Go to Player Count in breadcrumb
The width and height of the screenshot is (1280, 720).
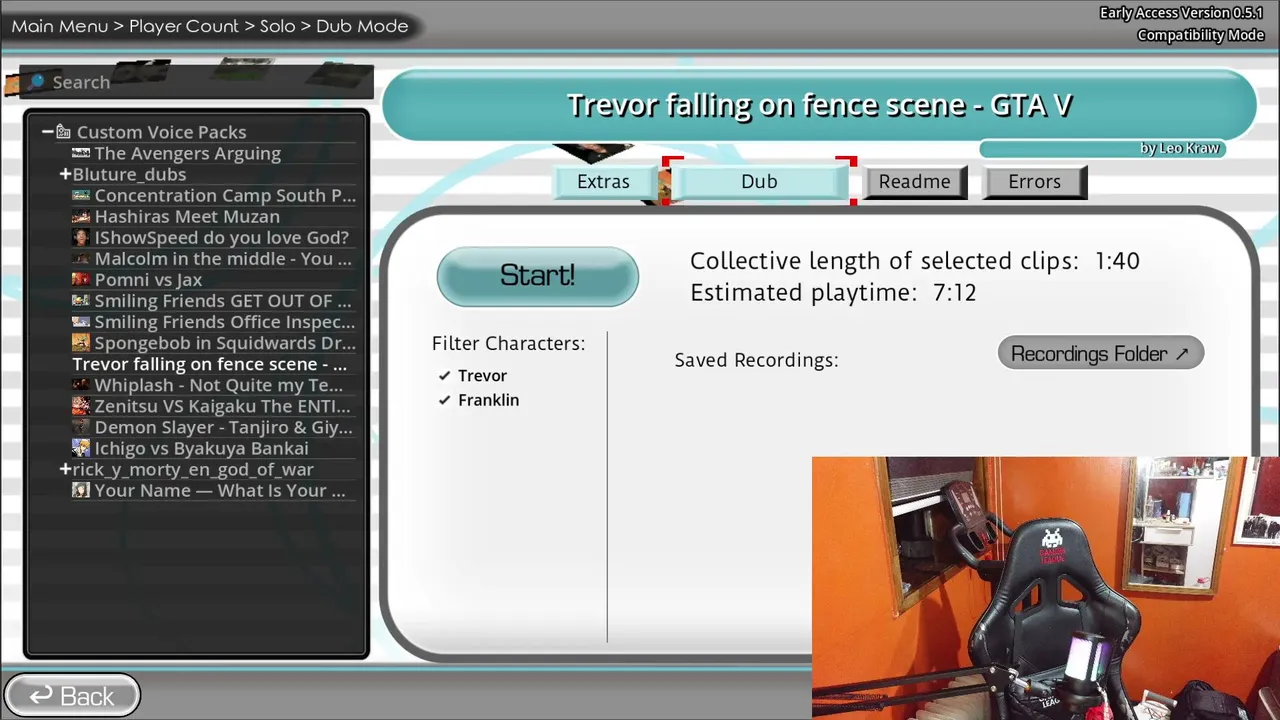click(184, 26)
